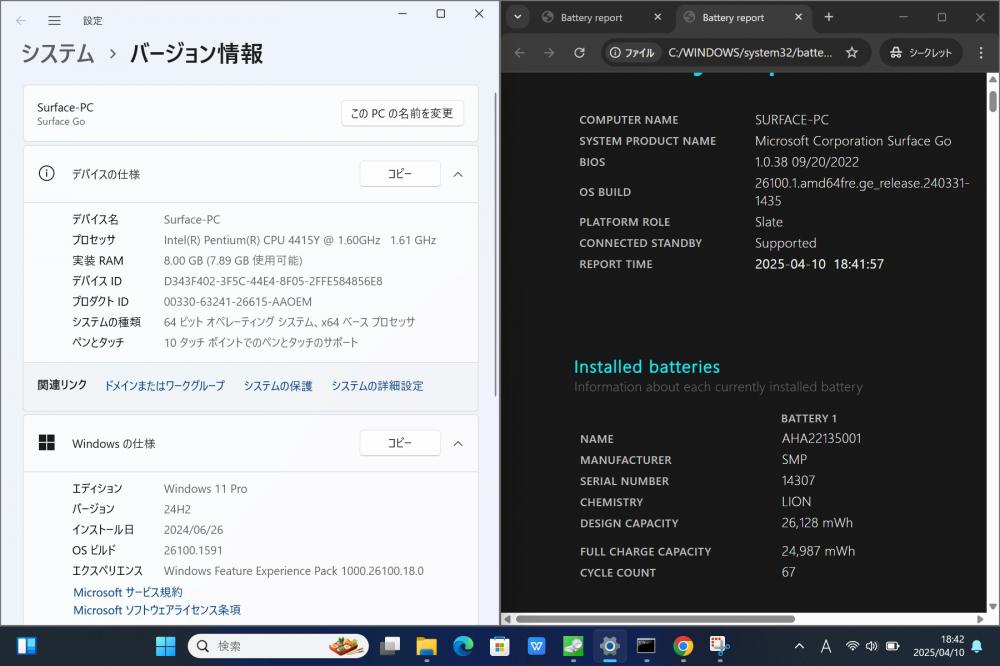The image size is (1000, 666).
Task: Click the ファイル site info chip
Action: coord(632,53)
